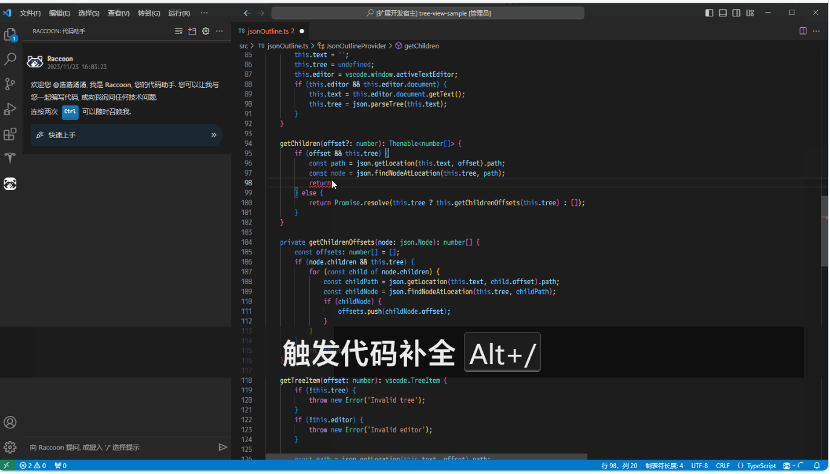Open the Extensions view
The height and width of the screenshot is (474, 830).
point(11,134)
